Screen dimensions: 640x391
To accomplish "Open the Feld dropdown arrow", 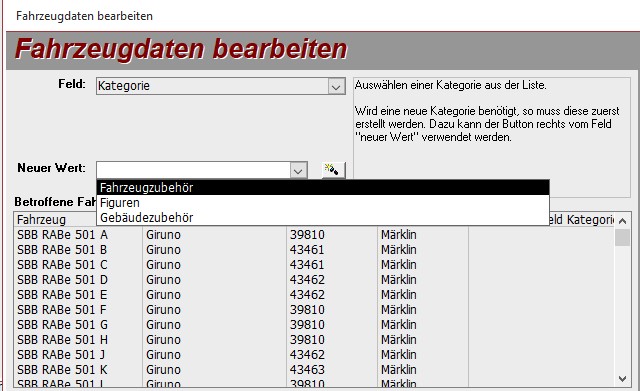I will point(336,87).
